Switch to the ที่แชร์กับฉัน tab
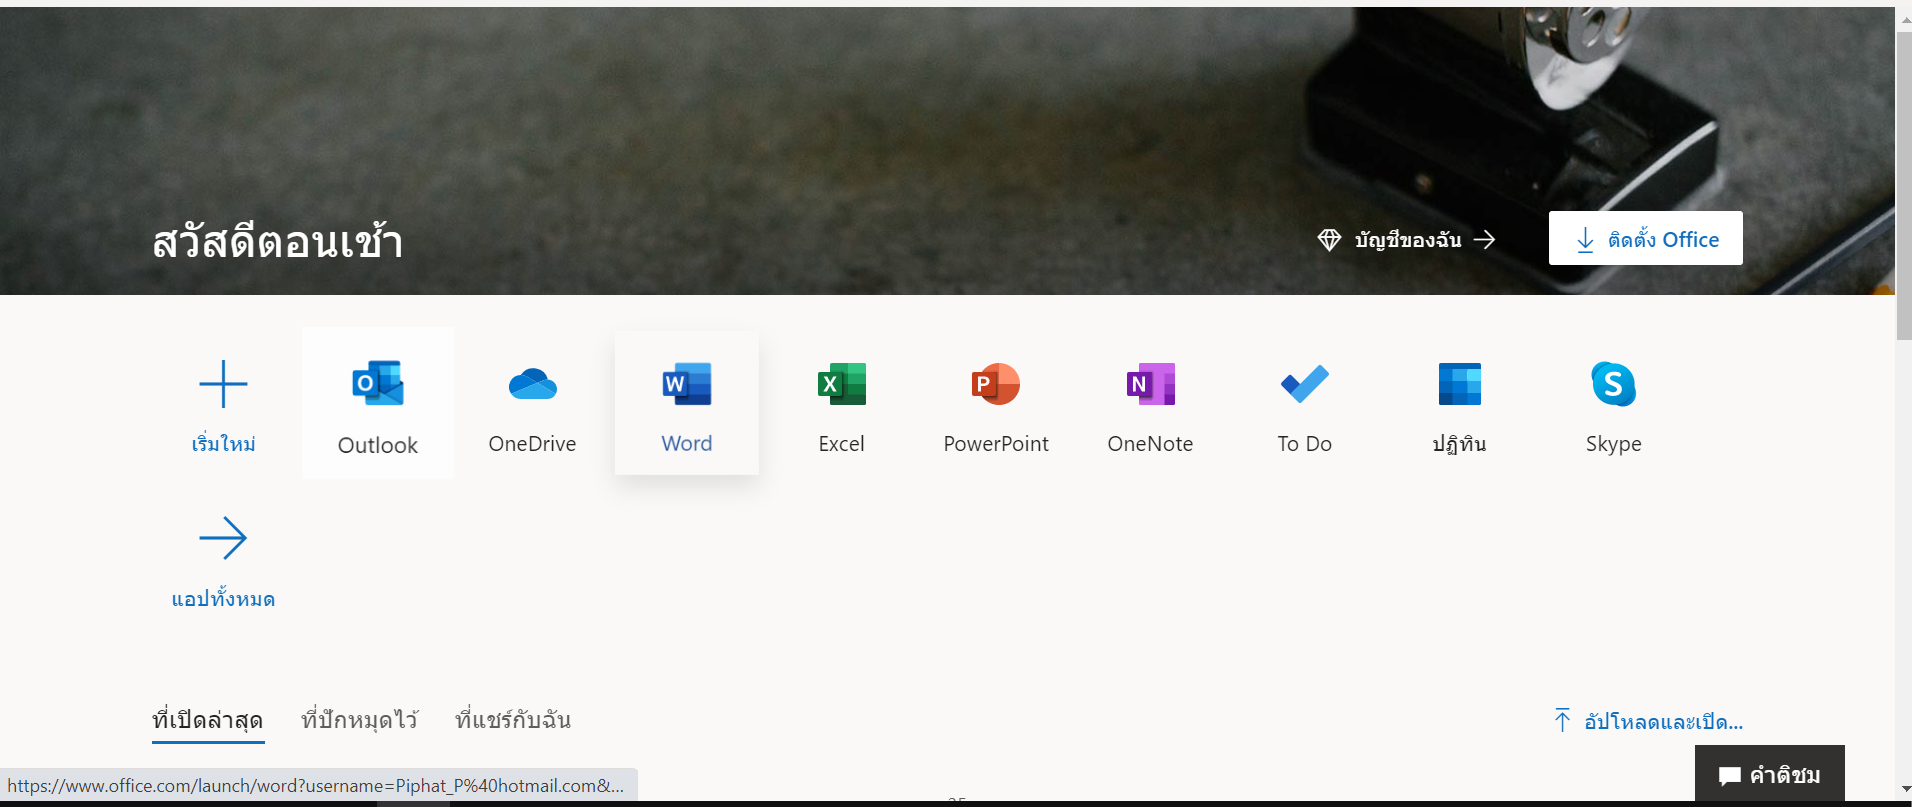 click(513, 721)
